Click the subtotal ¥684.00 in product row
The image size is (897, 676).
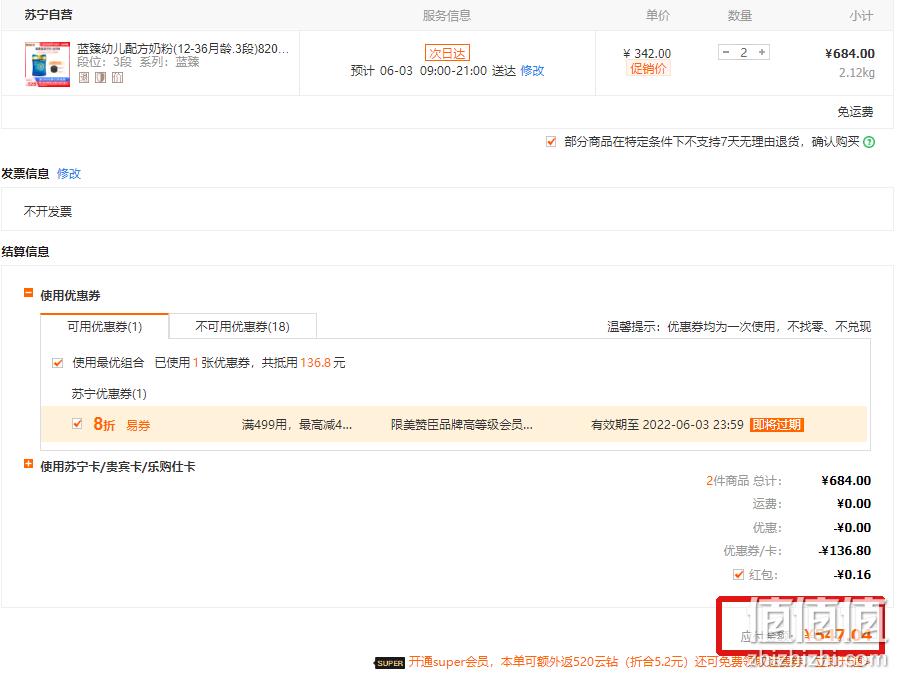coord(850,54)
